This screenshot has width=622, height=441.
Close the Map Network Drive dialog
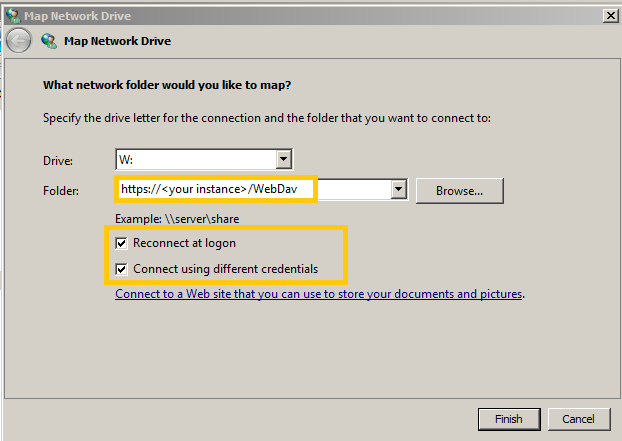point(609,14)
